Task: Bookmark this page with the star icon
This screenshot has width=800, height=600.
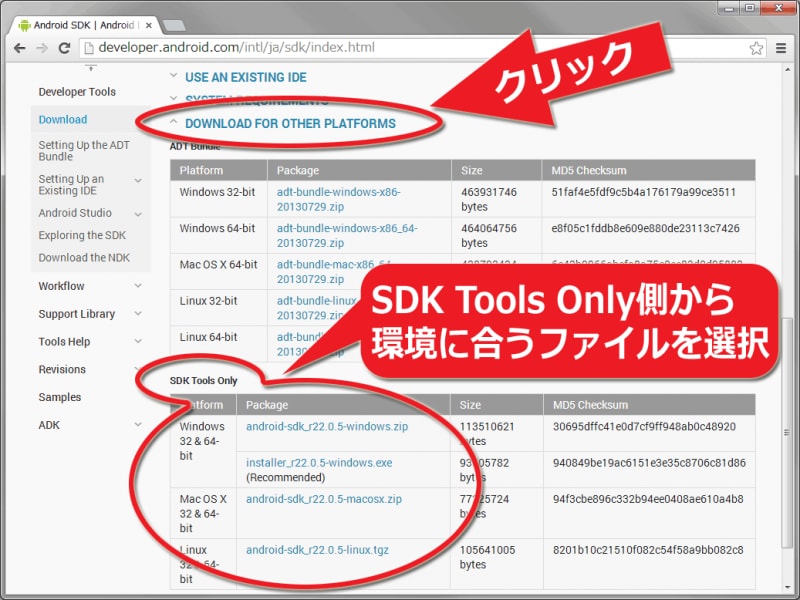Action: (x=758, y=47)
